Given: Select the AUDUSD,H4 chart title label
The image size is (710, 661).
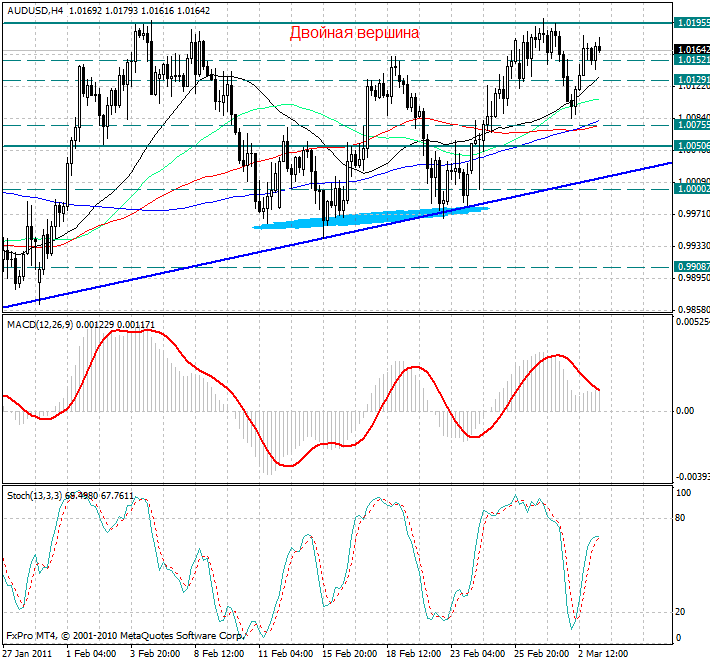Looking at the screenshot, I should [x=36, y=11].
